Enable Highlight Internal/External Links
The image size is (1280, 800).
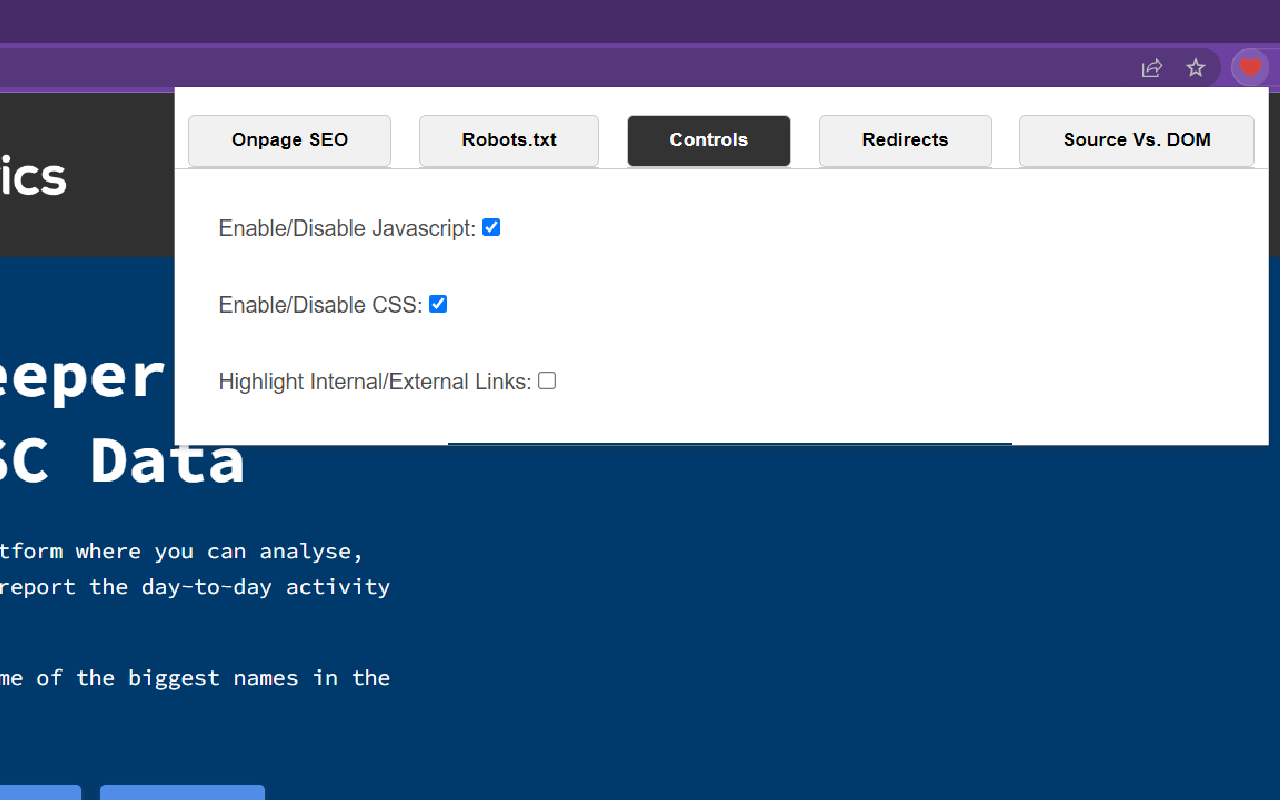click(547, 380)
